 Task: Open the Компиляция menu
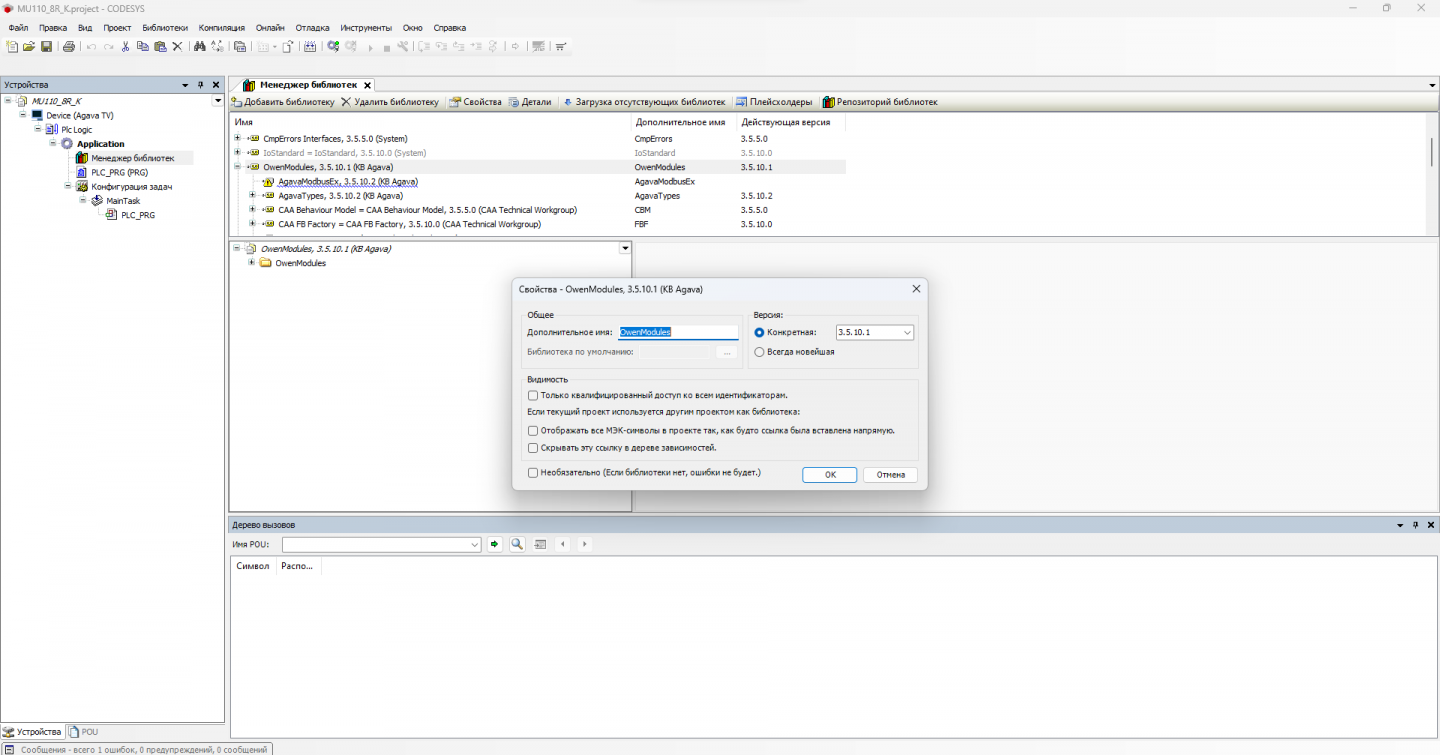point(221,28)
